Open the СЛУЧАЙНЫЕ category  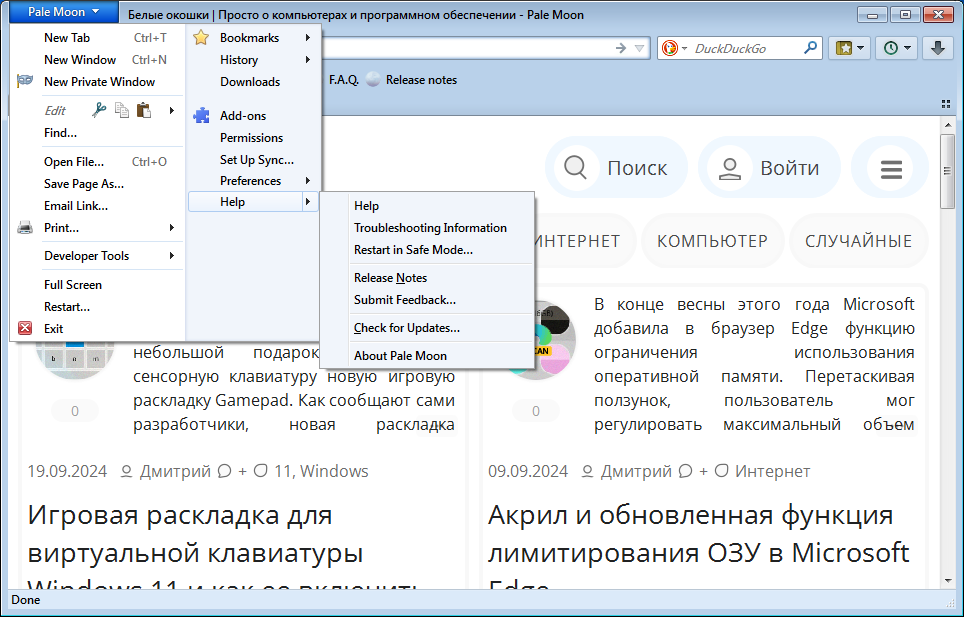click(858, 241)
